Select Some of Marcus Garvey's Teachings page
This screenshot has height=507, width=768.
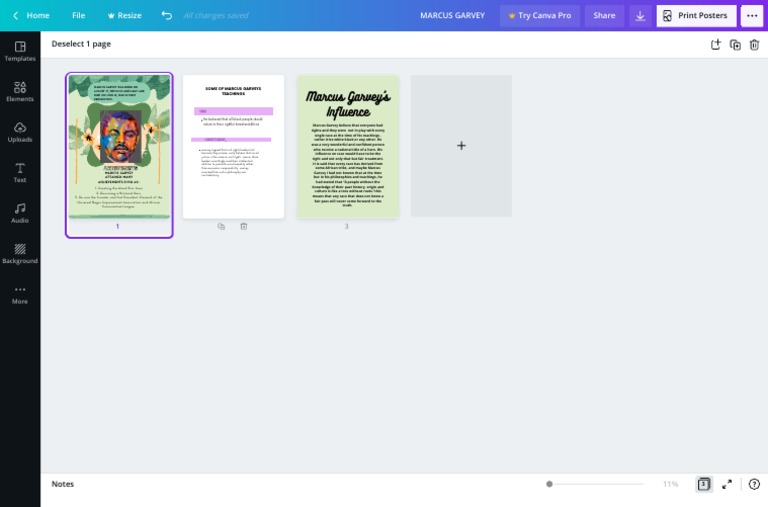coord(233,146)
